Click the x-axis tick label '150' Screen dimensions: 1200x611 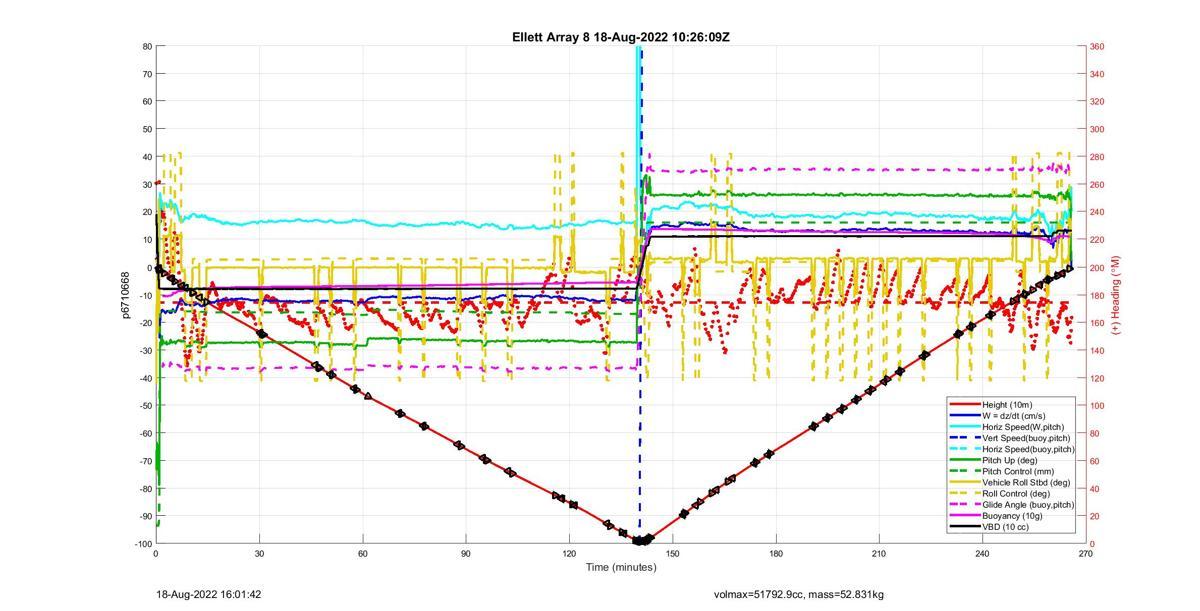[672, 553]
